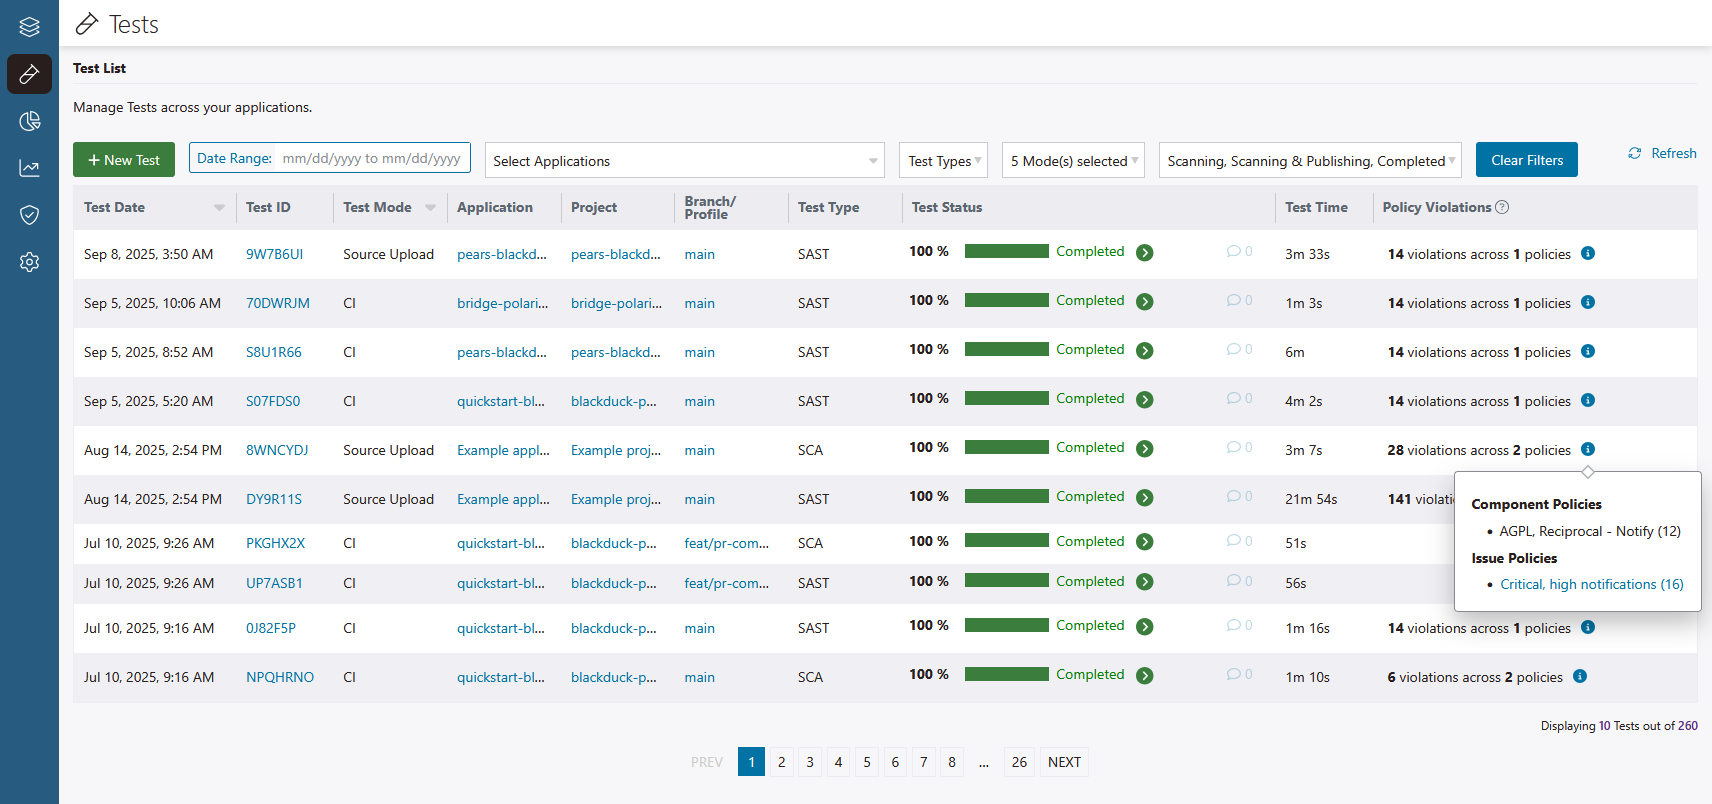This screenshot has height=804, width=1712.
Task: Sort by the Test Date column header
Action: (x=115, y=207)
